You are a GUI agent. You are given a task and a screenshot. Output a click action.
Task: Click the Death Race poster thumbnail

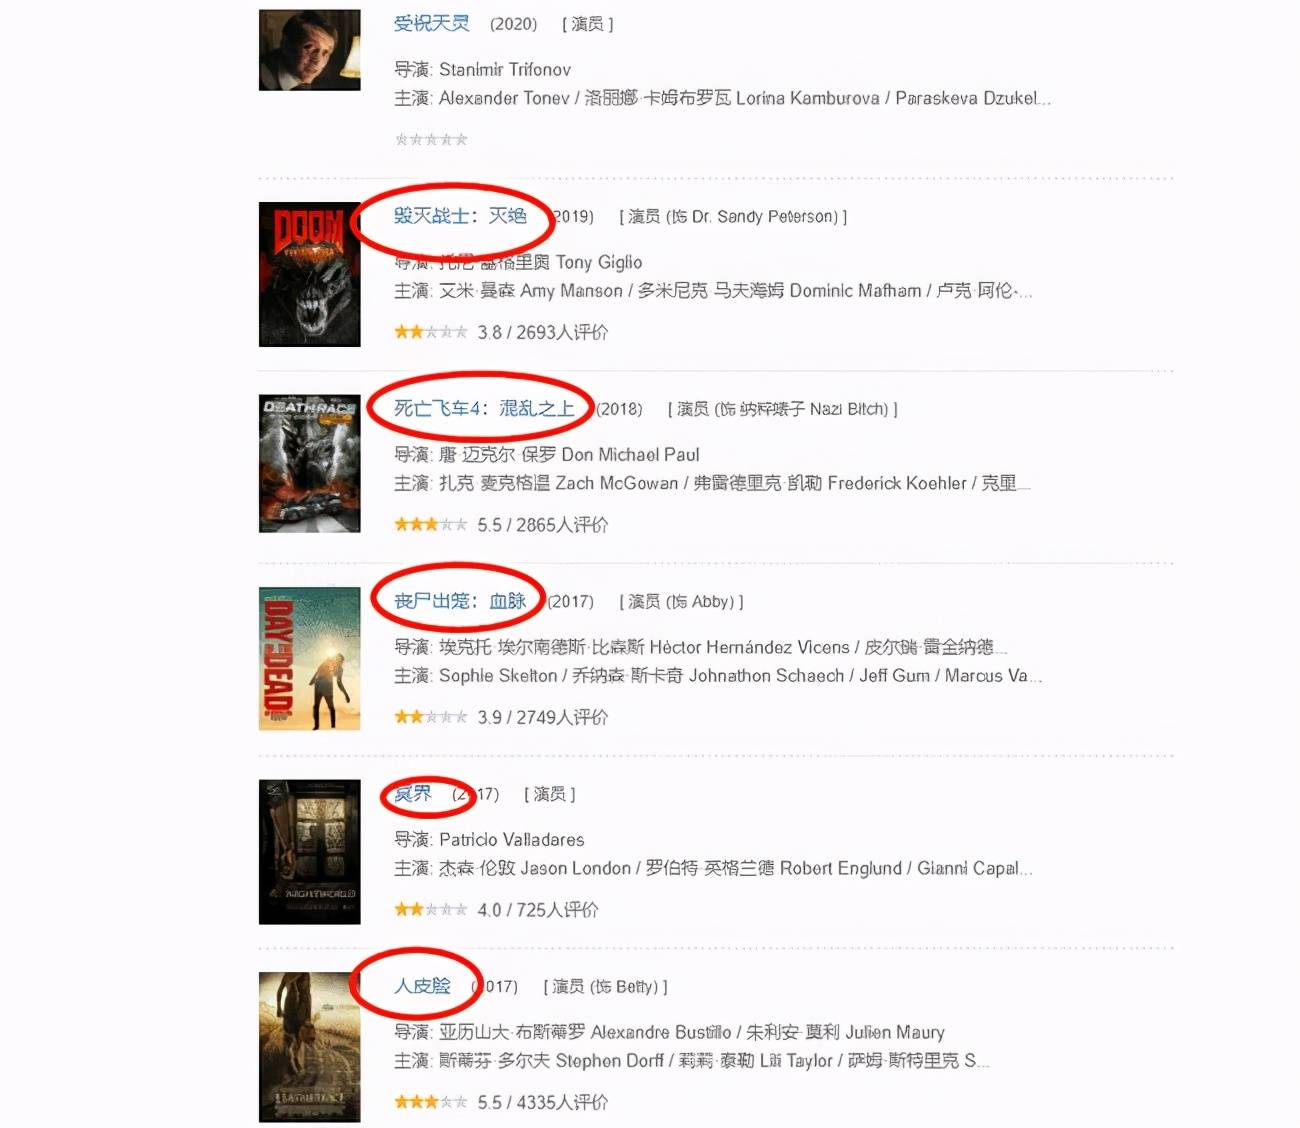310,463
